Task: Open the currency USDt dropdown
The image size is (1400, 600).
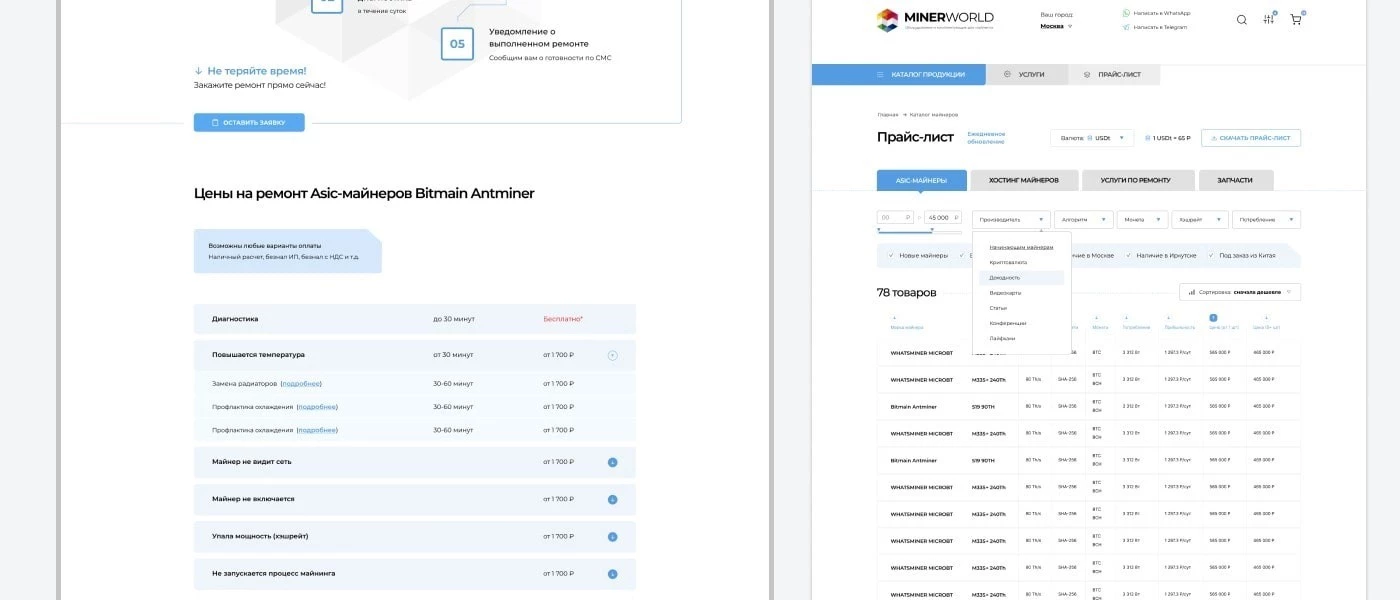Action: (1092, 138)
